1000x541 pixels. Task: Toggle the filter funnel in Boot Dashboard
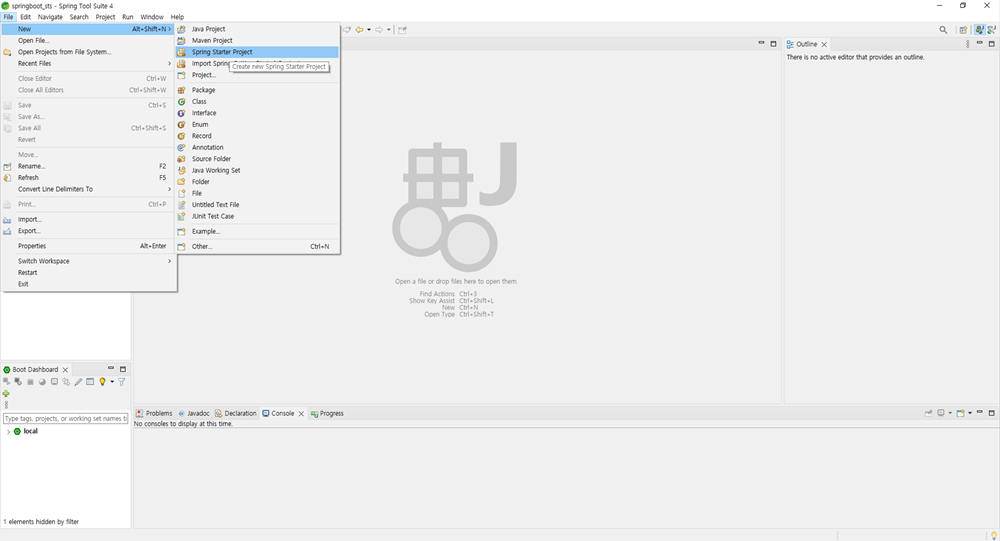click(122, 382)
